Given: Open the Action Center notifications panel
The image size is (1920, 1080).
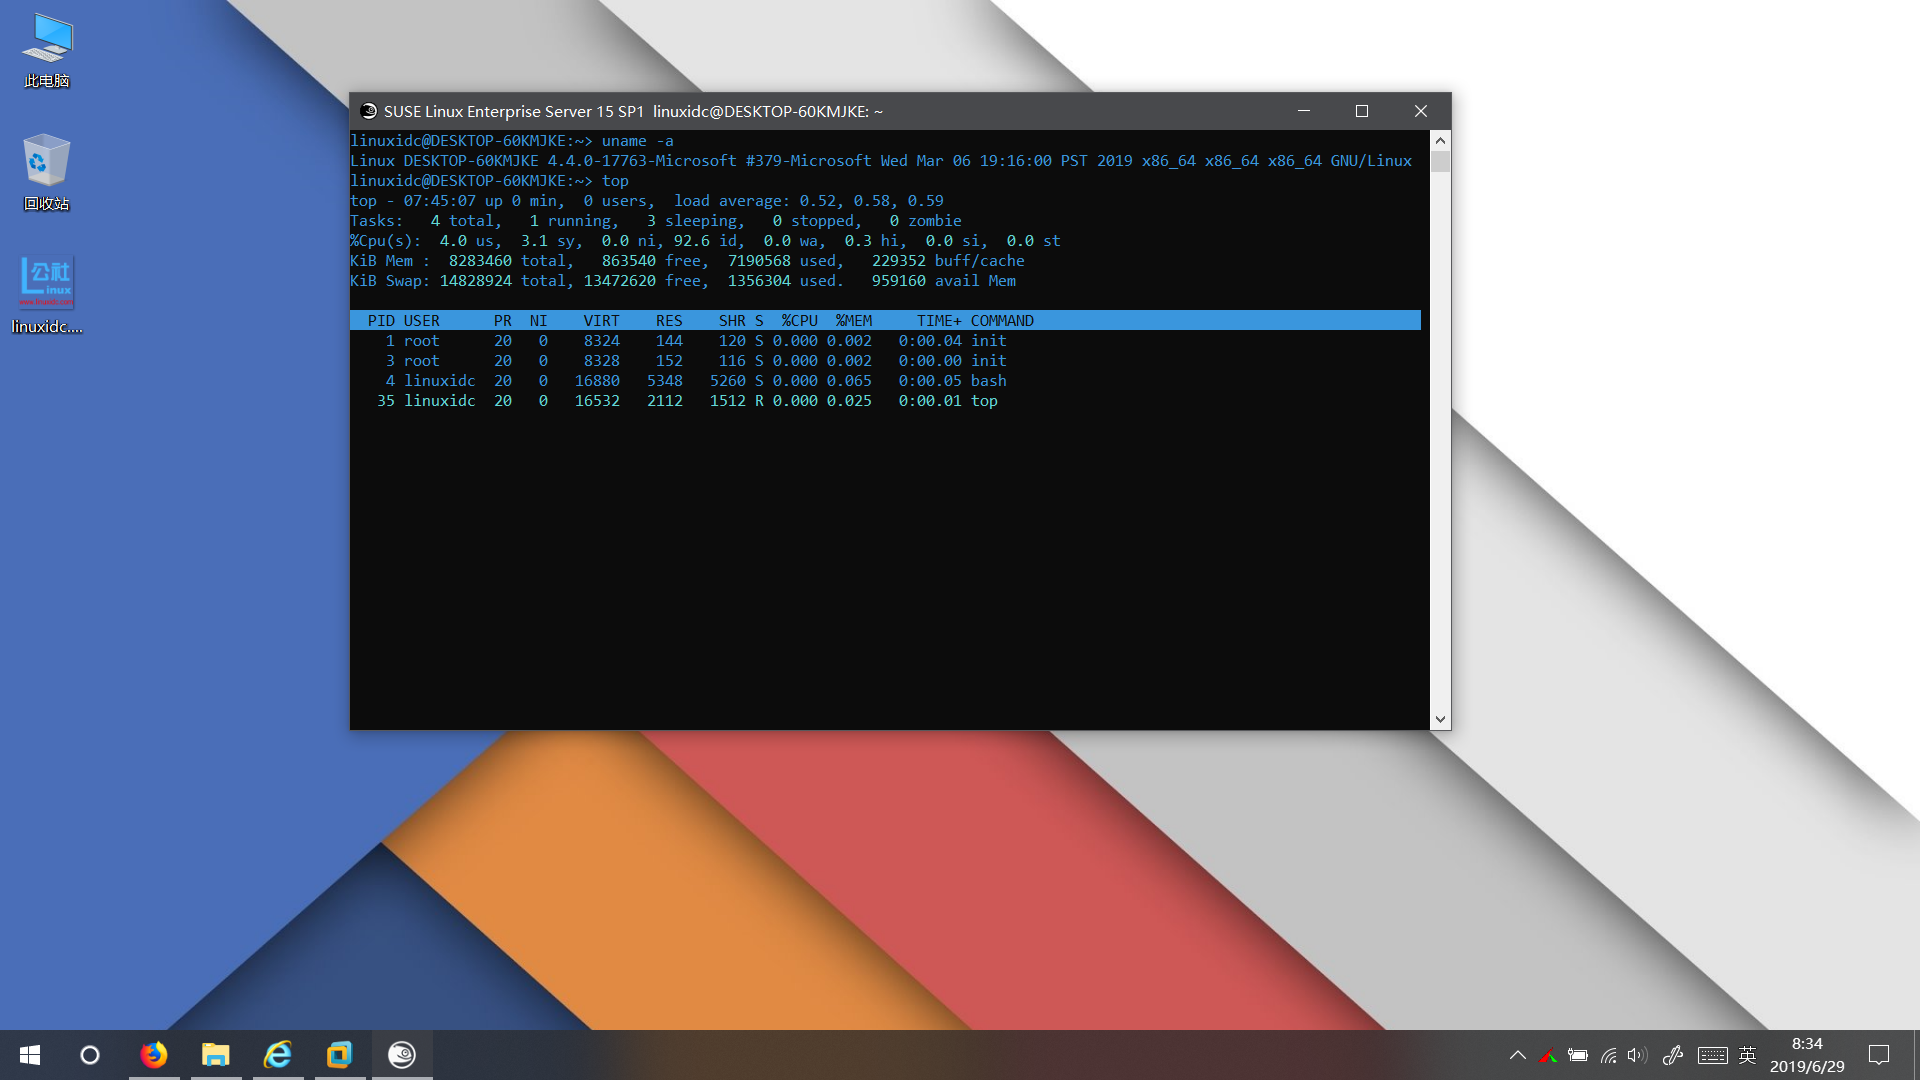Looking at the screenshot, I should [1879, 1055].
